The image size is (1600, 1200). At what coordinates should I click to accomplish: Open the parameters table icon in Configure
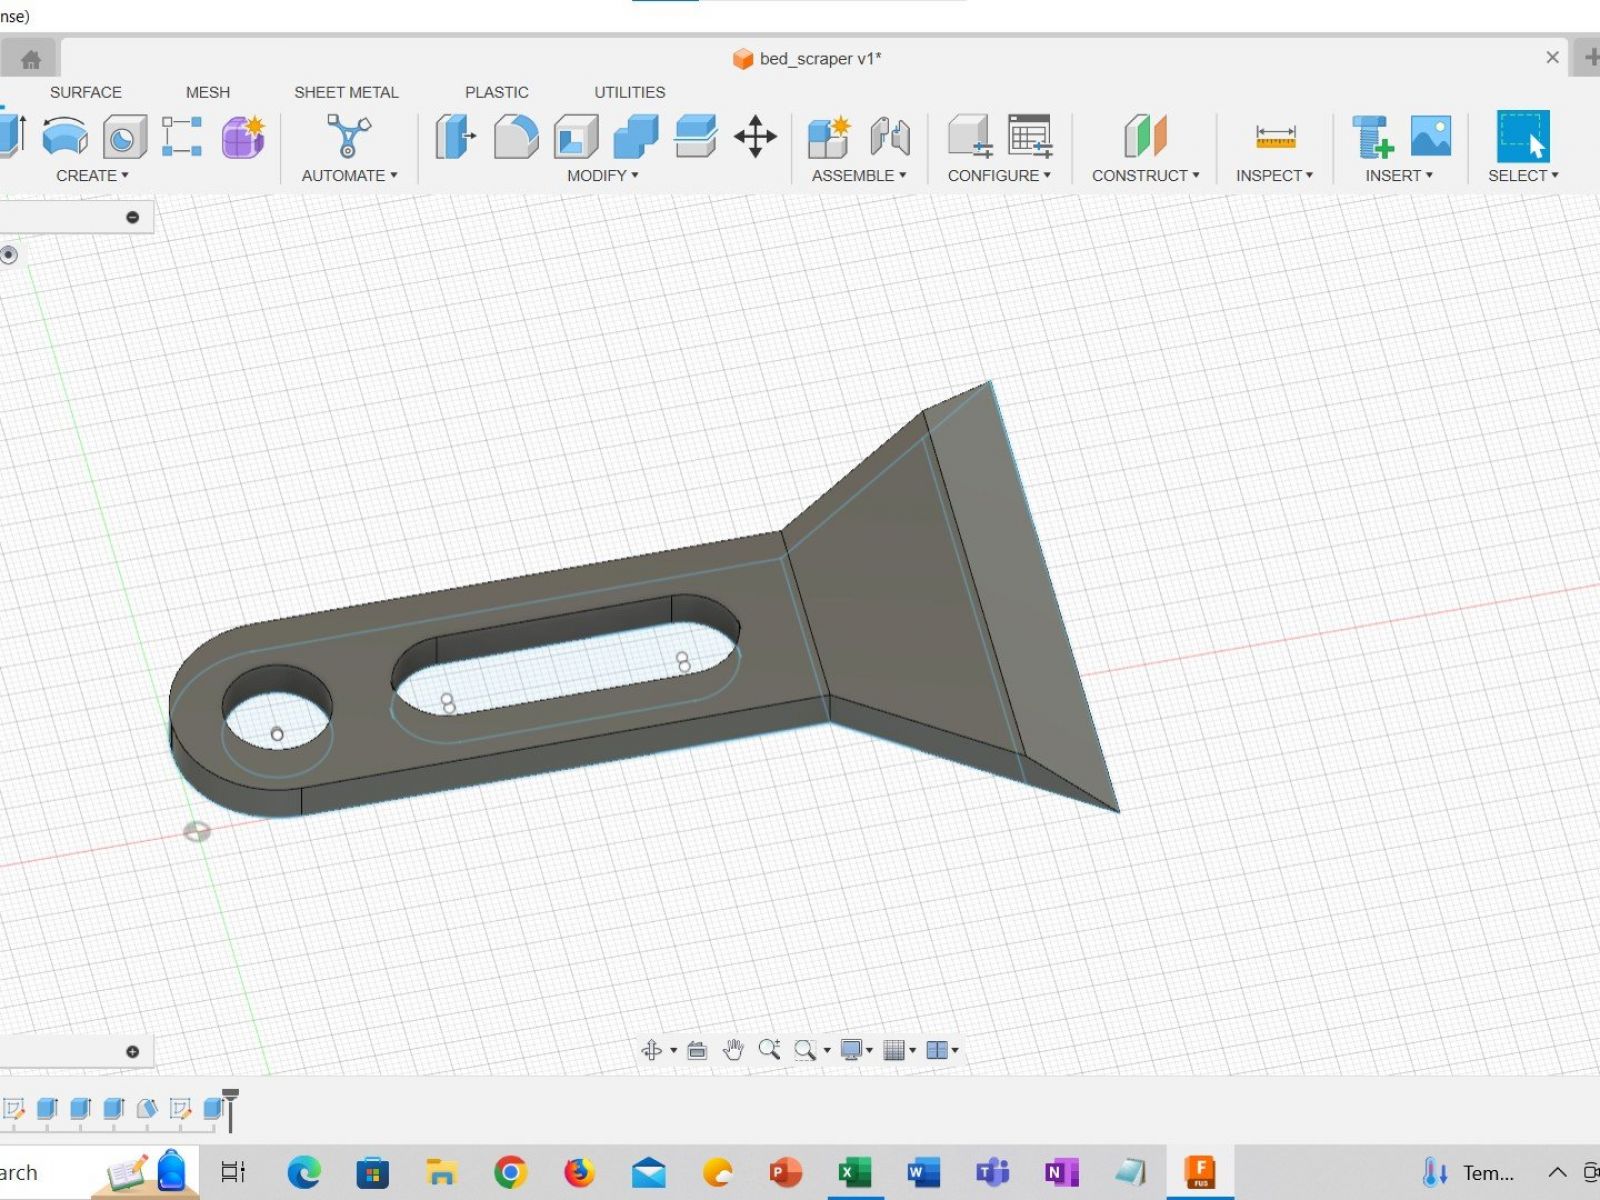1030,137
